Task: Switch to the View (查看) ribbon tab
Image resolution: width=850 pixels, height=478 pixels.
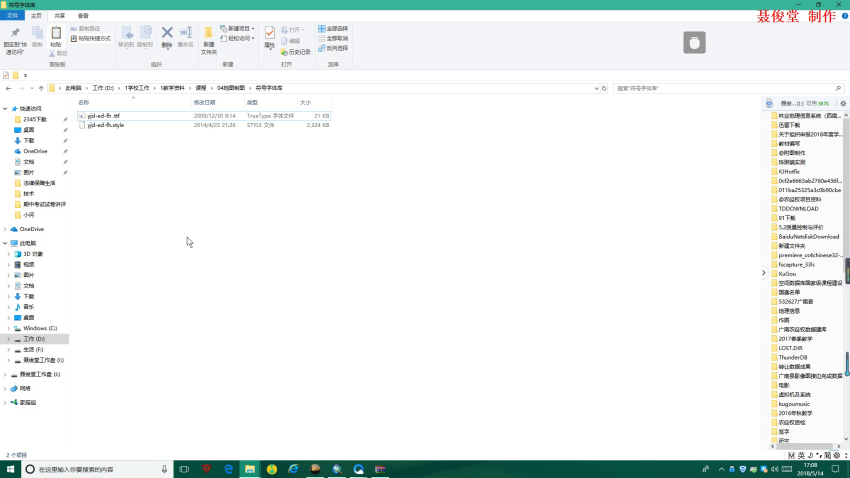Action: coord(83,16)
